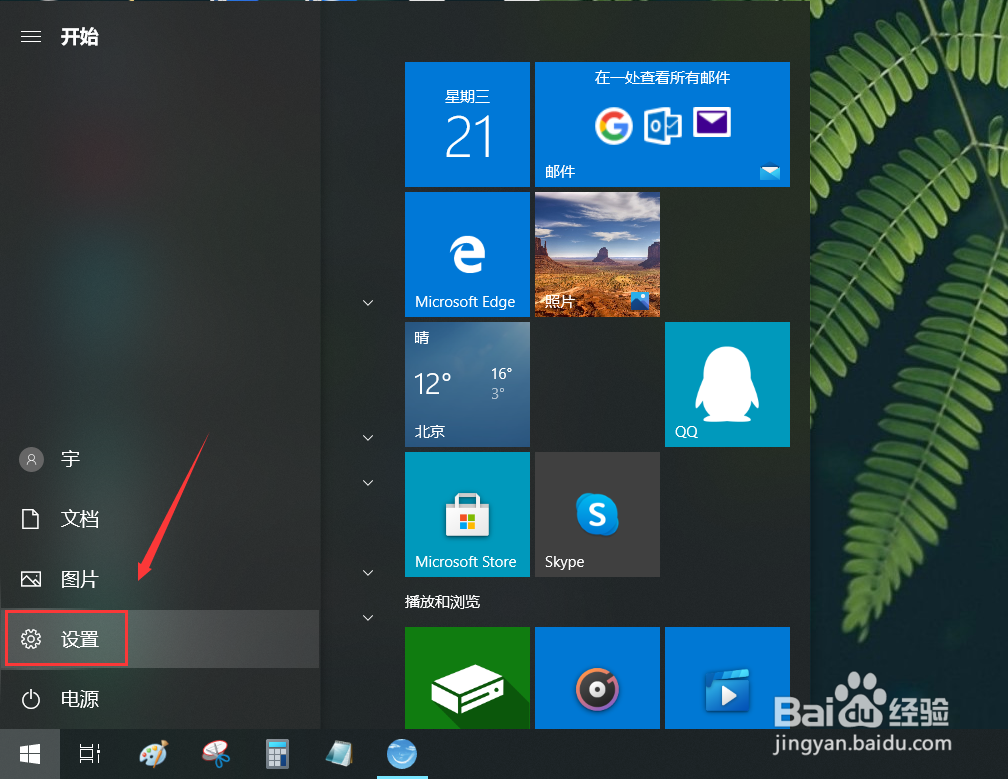Expand the first app list chevron
This screenshot has height=779, width=1008.
click(368, 303)
